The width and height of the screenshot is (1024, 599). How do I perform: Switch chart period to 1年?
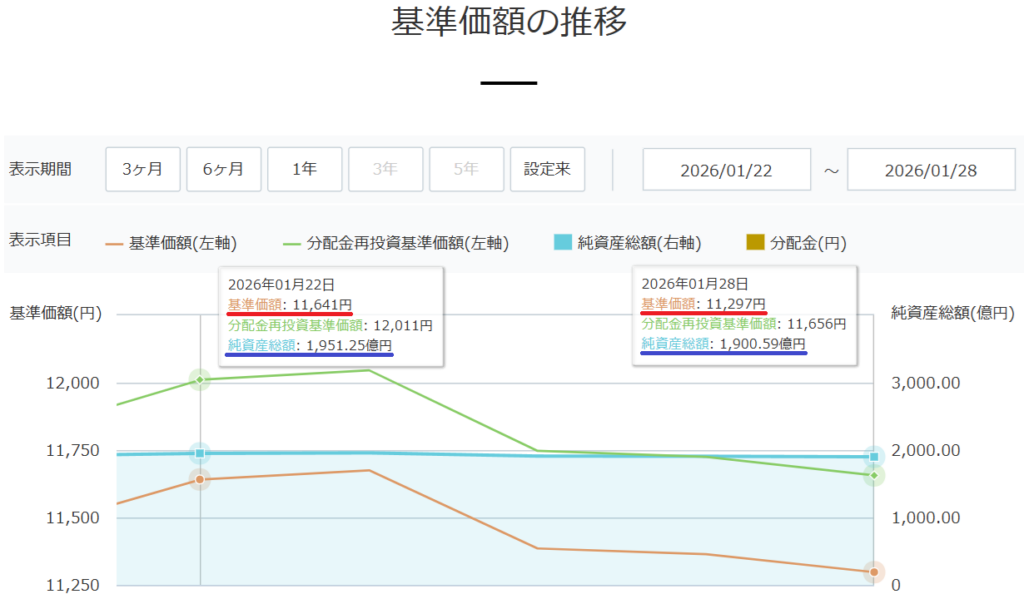304,169
